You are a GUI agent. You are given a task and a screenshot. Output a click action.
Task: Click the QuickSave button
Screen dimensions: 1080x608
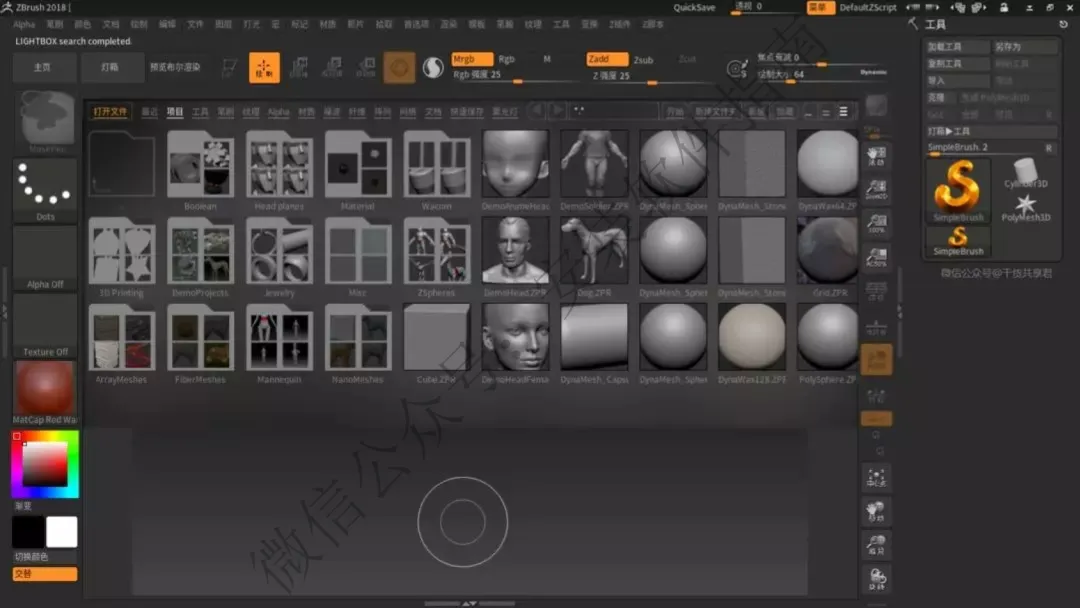click(x=694, y=8)
